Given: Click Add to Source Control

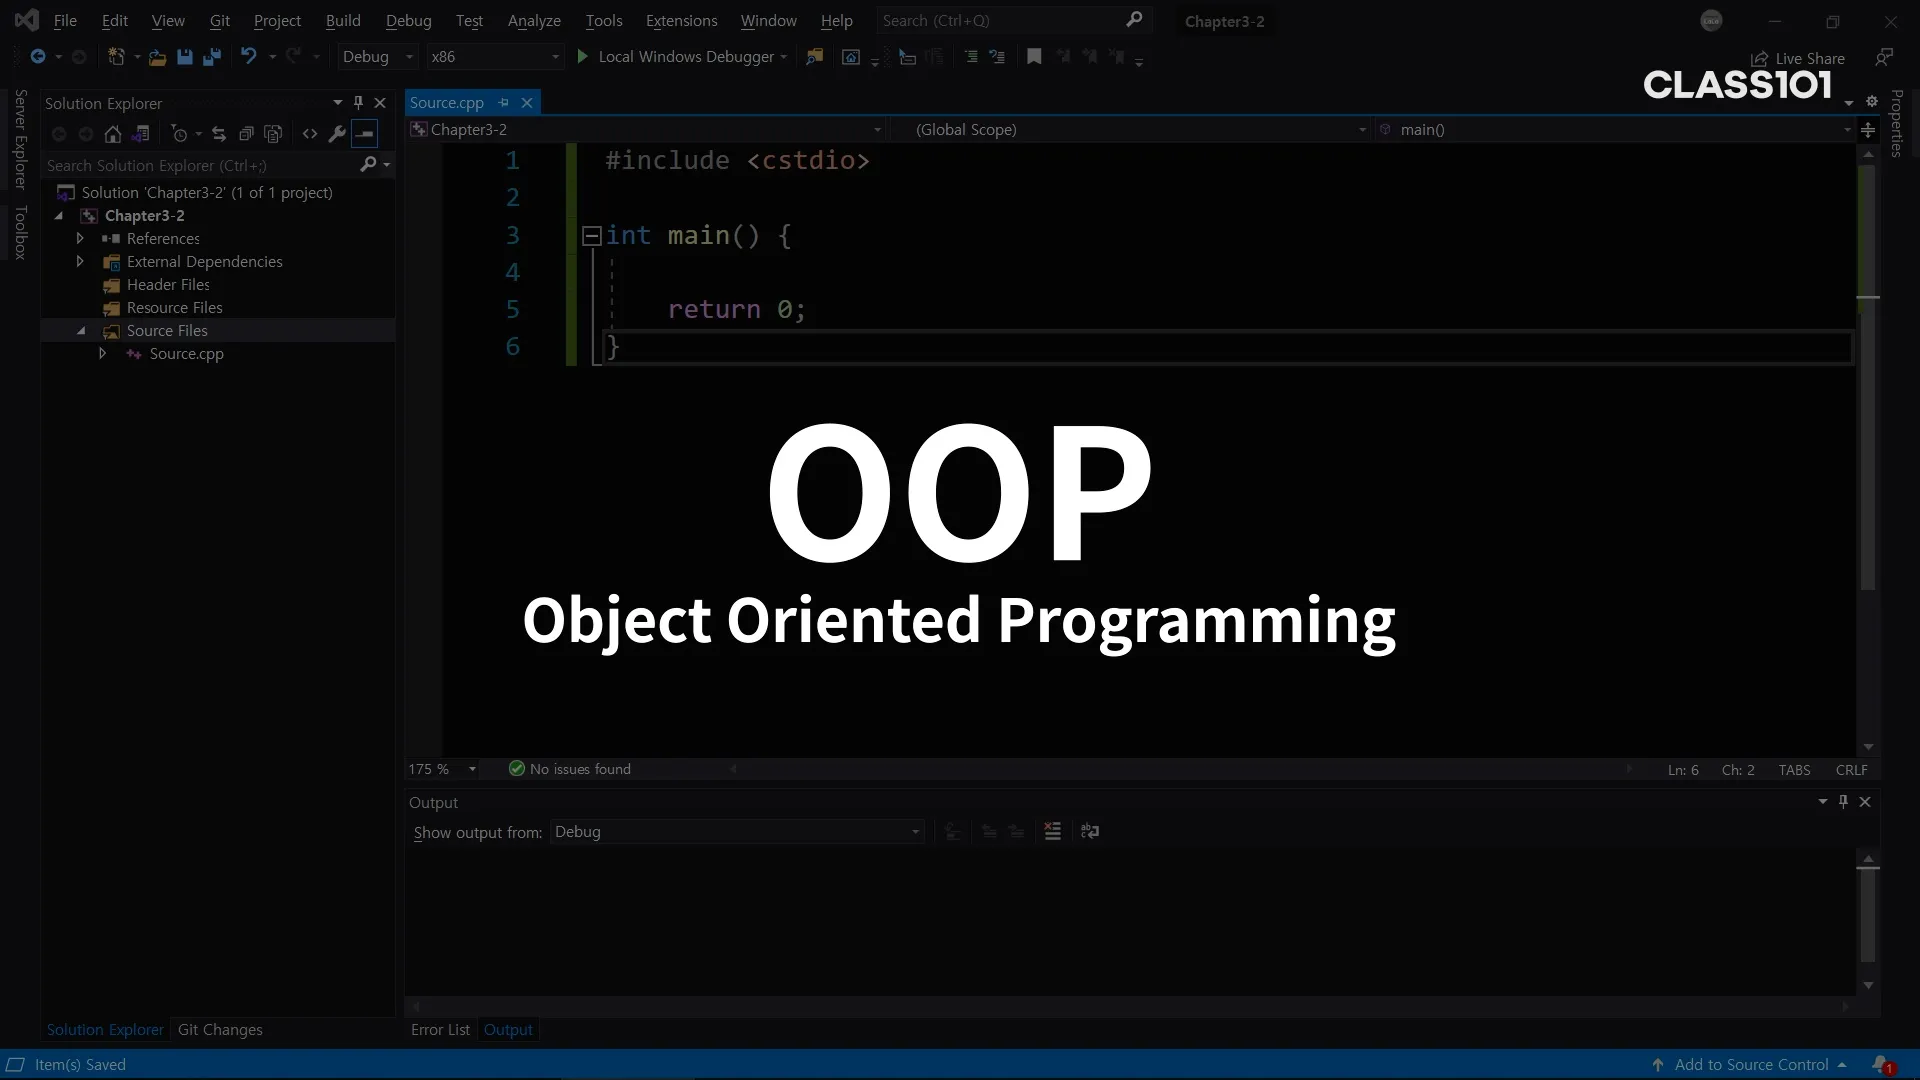Looking at the screenshot, I should click(x=1750, y=1065).
